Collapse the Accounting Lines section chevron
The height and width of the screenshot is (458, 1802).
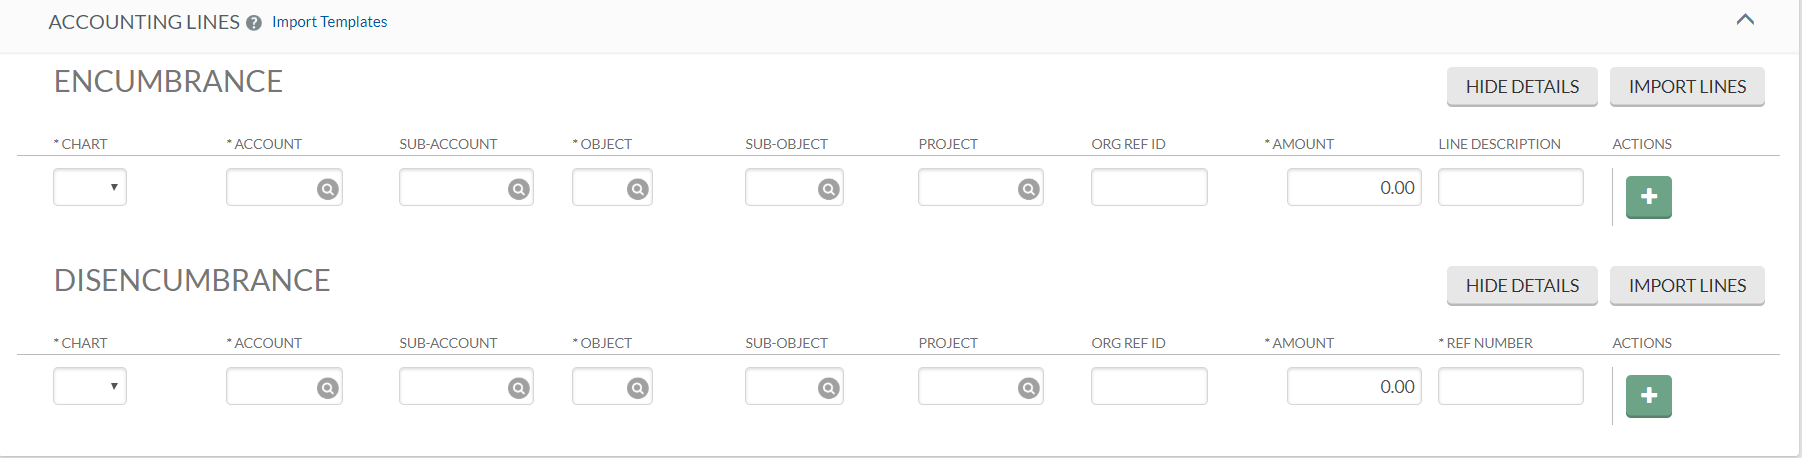click(x=1746, y=20)
